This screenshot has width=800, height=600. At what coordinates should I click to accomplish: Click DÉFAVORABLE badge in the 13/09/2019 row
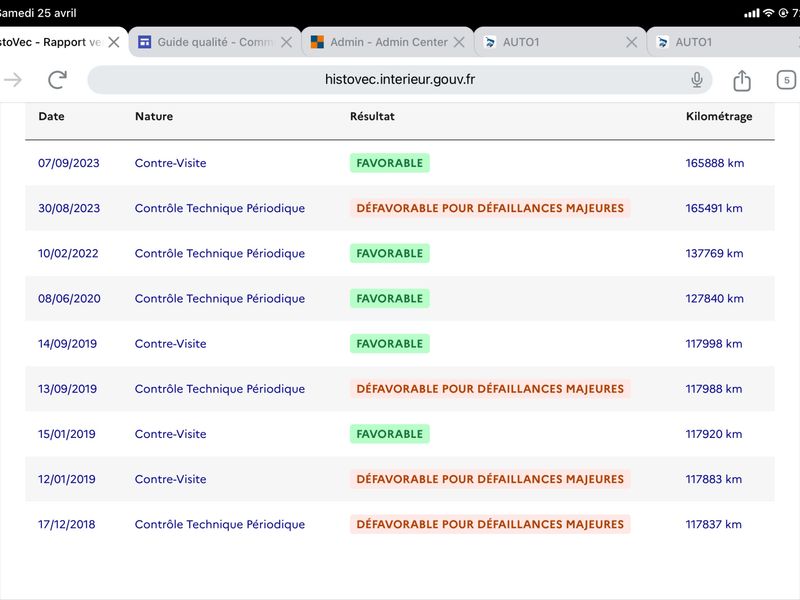490,389
